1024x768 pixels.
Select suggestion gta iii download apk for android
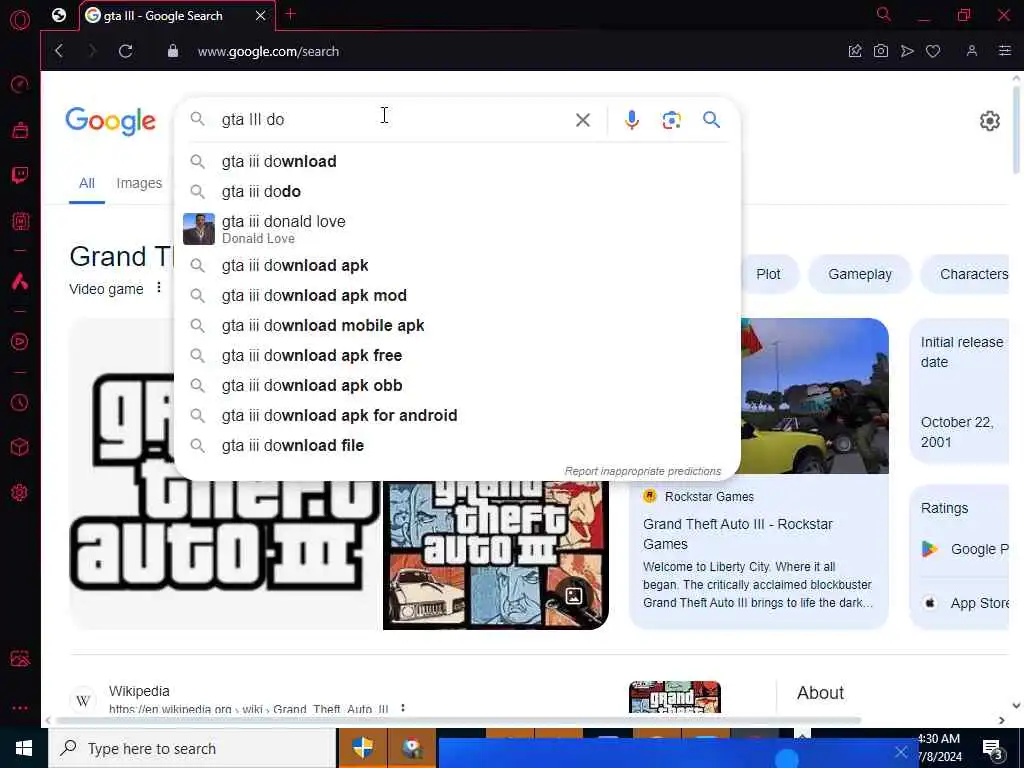pos(457,415)
